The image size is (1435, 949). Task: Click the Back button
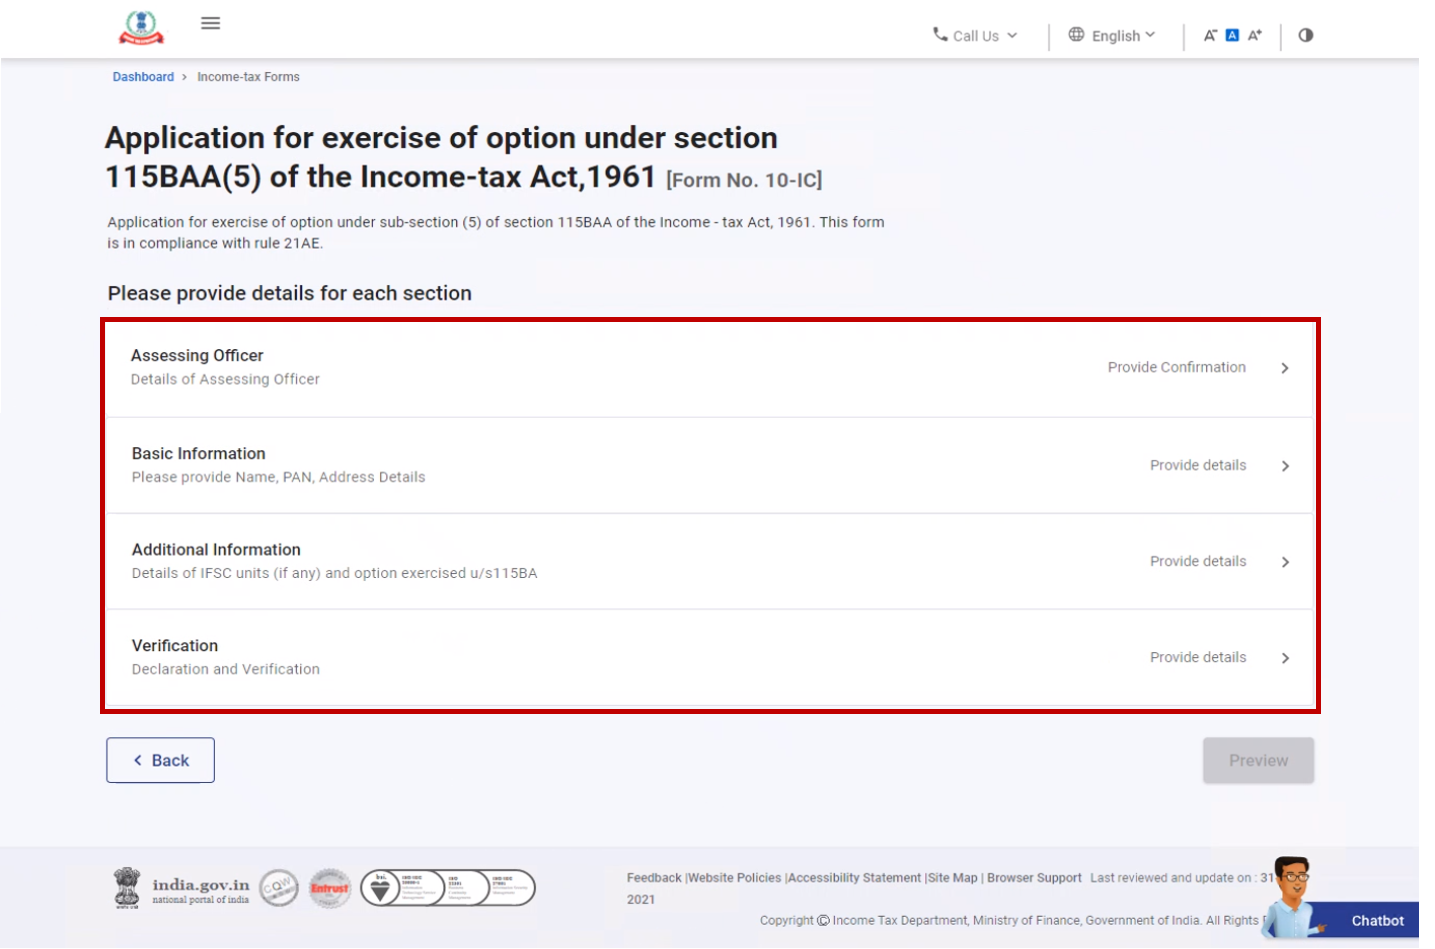click(160, 760)
